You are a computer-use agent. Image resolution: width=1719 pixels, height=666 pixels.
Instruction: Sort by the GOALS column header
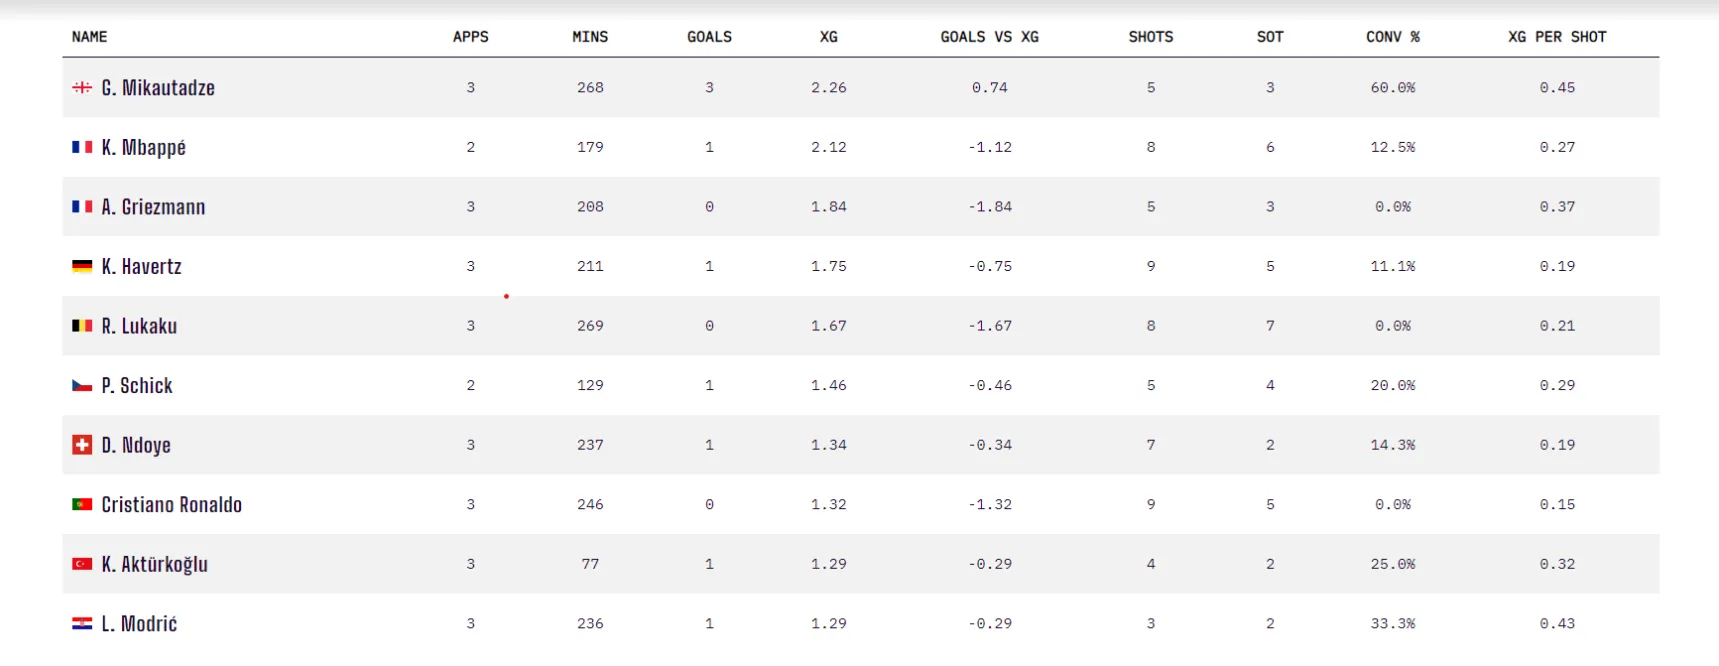pyautogui.click(x=709, y=37)
